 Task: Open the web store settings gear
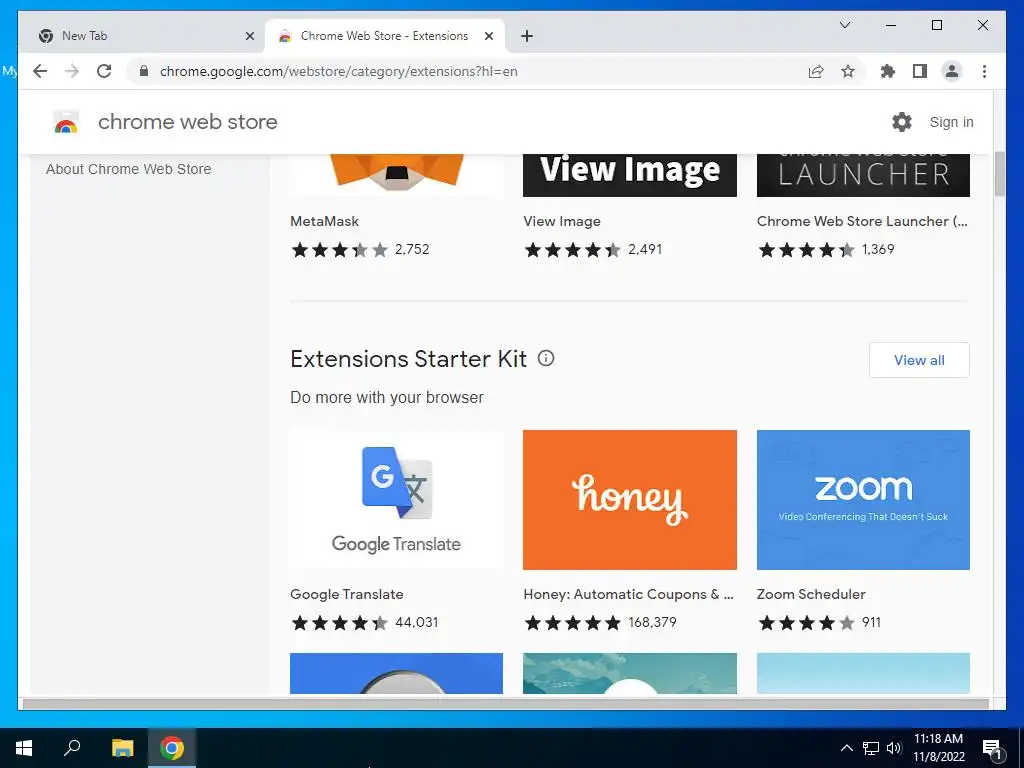click(902, 122)
